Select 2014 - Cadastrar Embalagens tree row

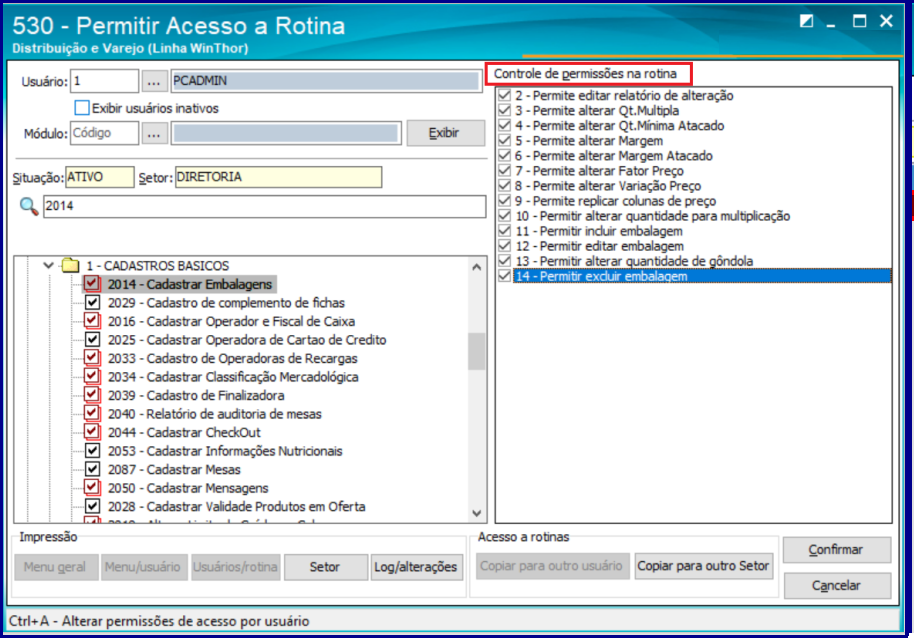[190, 284]
